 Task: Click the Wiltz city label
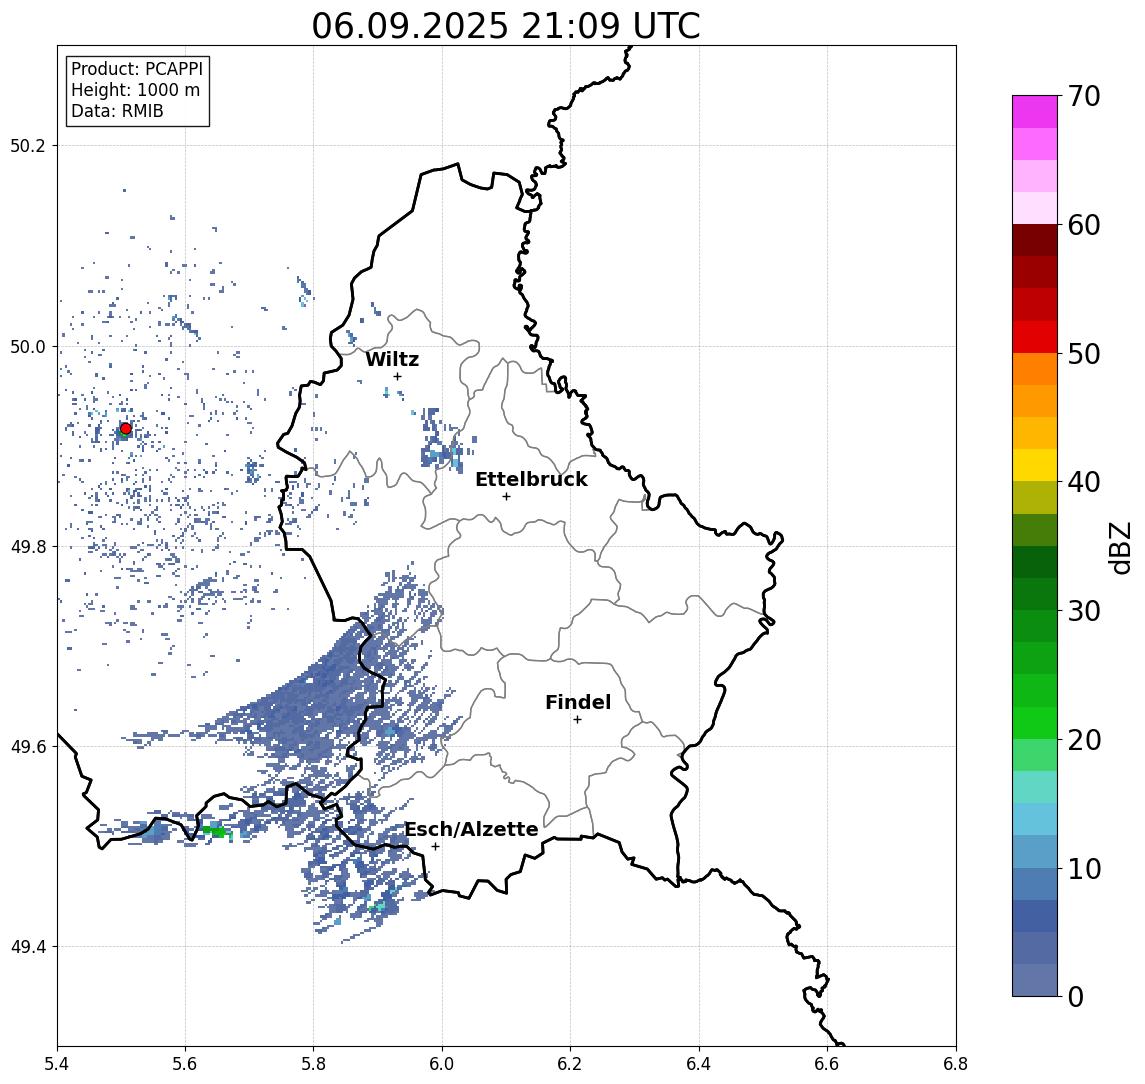coord(392,359)
